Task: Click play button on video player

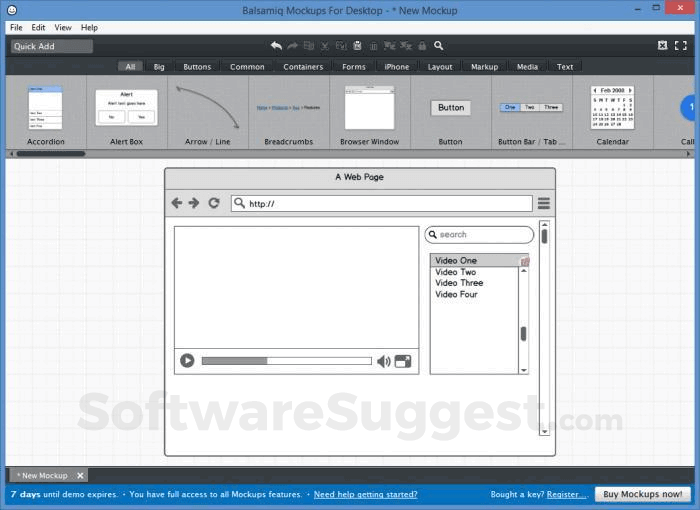Action: tap(187, 360)
